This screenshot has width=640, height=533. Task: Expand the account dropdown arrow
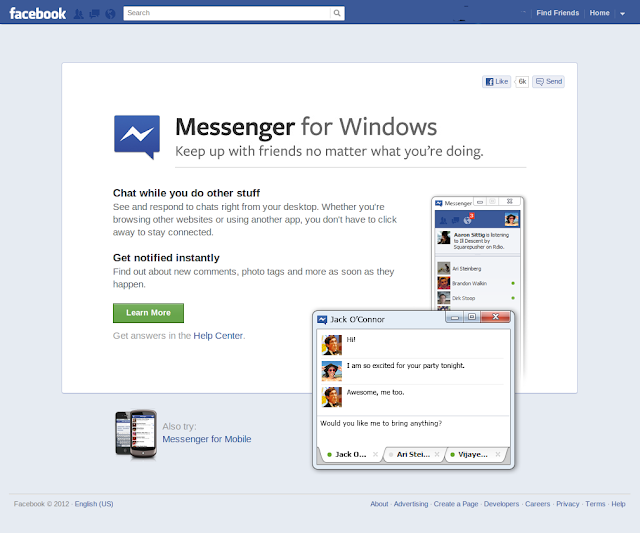coord(622,13)
